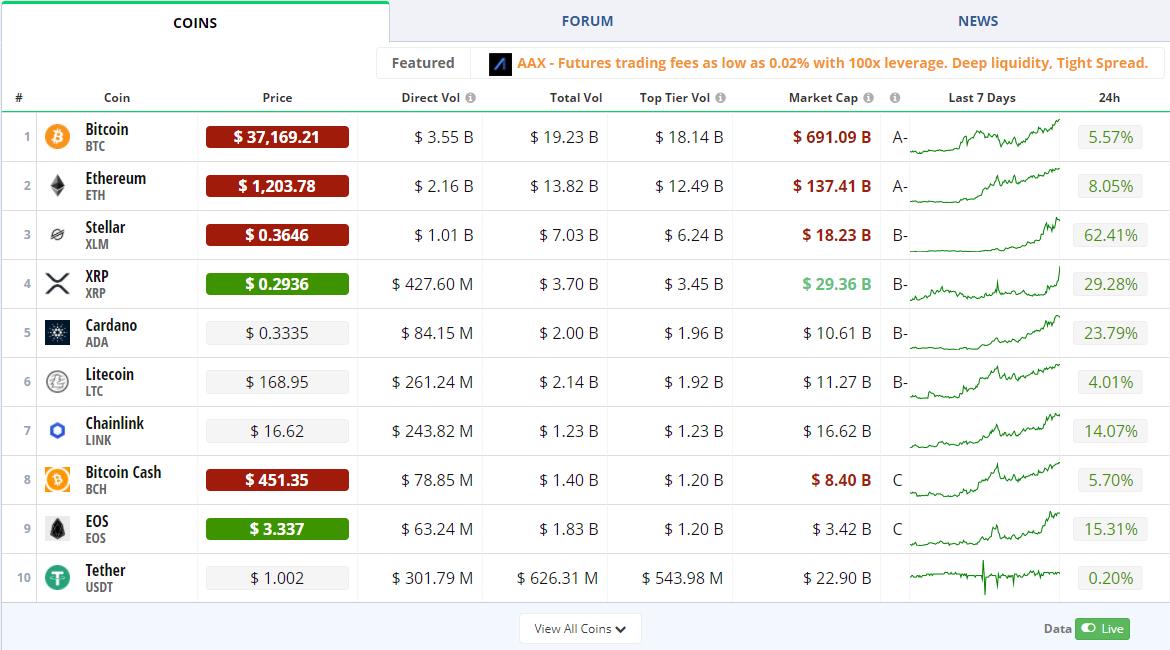This screenshot has width=1170, height=650.
Task: Click the AAX featured sponsor logo
Action: [x=500, y=64]
